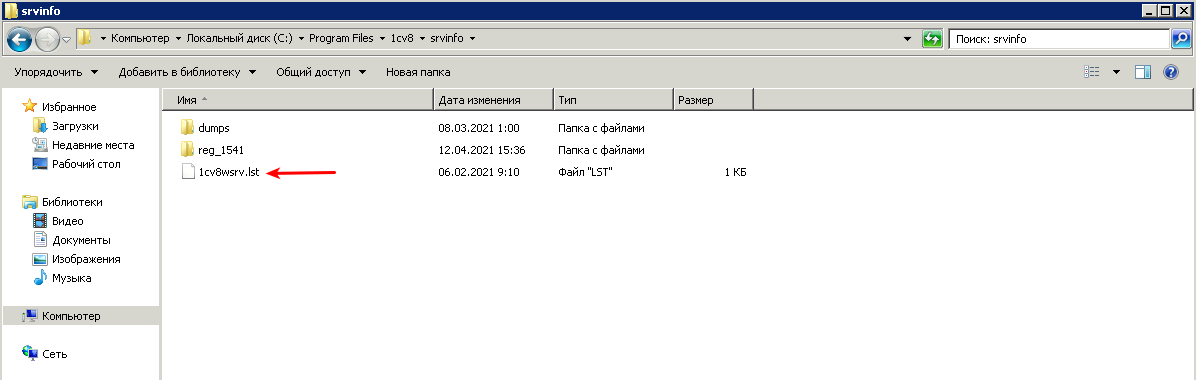1196x380 pixels.
Task: Open Избранное in the navigation pane
Action: click(x=69, y=107)
